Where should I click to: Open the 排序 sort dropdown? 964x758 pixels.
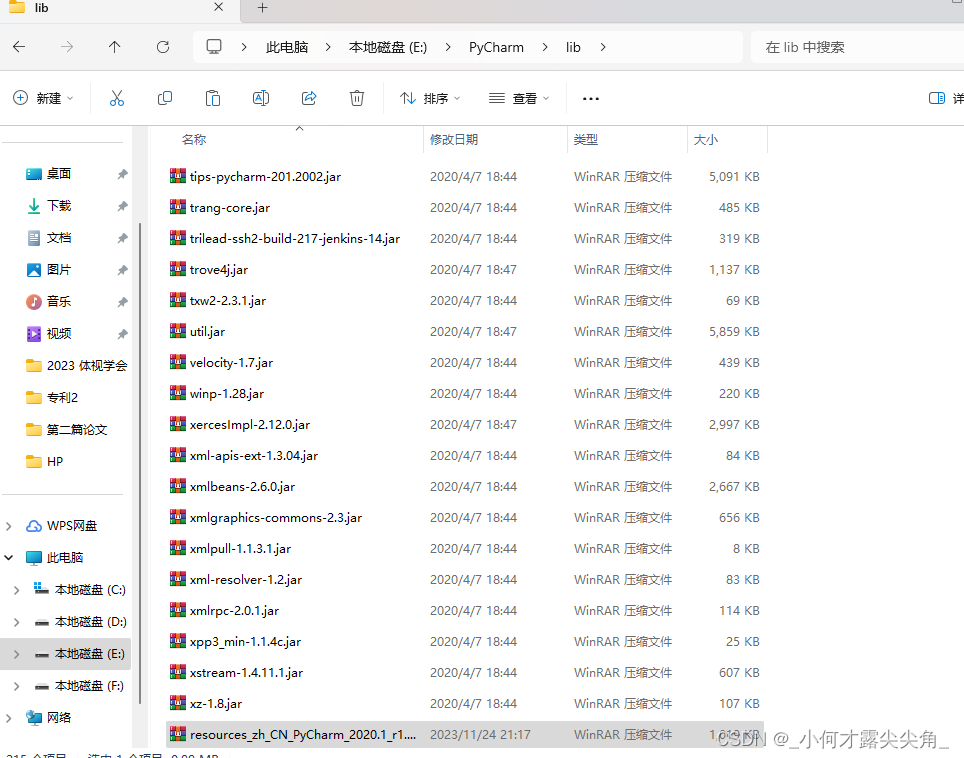tap(430, 98)
